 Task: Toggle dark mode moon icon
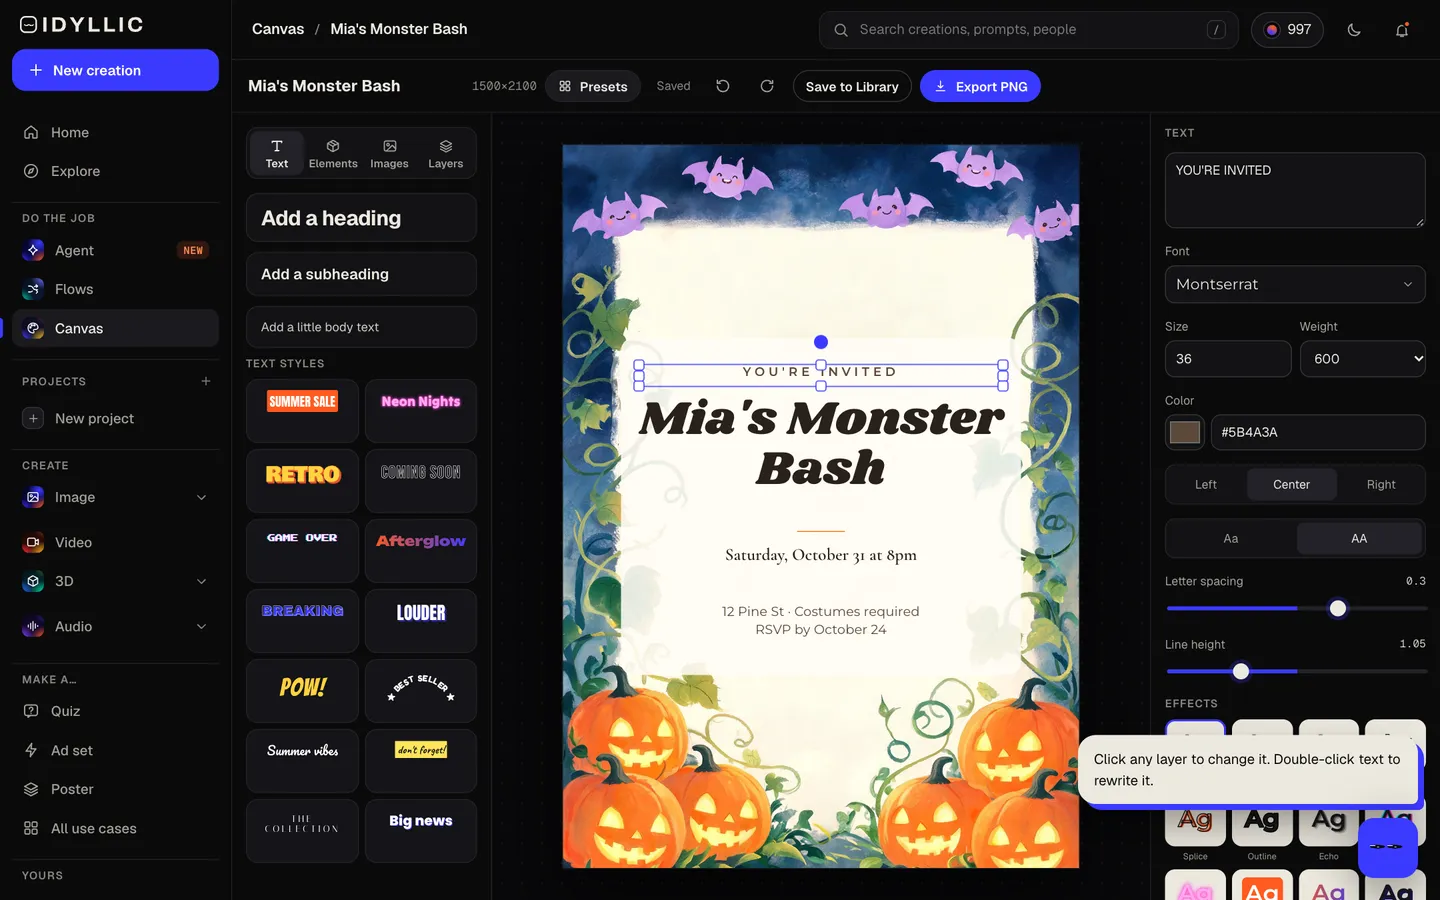point(1354,30)
